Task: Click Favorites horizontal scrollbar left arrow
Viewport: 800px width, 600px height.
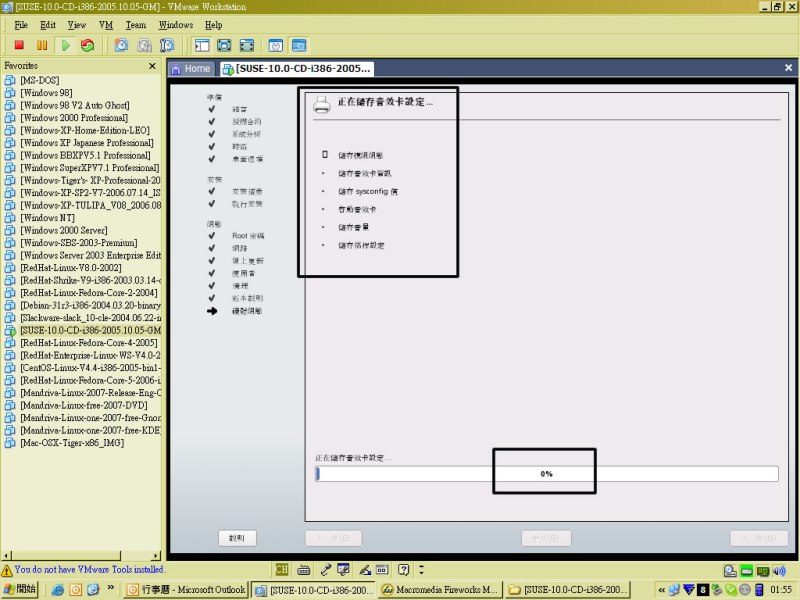Action: 6,556
